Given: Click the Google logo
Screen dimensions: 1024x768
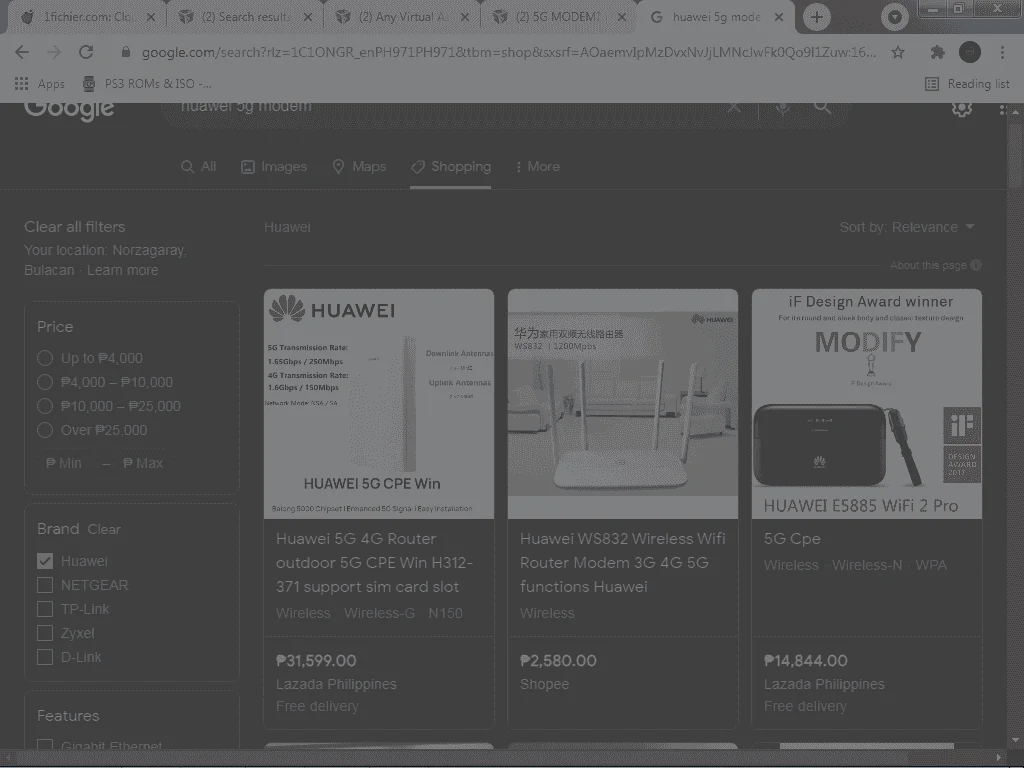Looking at the screenshot, I should pyautogui.click(x=69, y=110).
